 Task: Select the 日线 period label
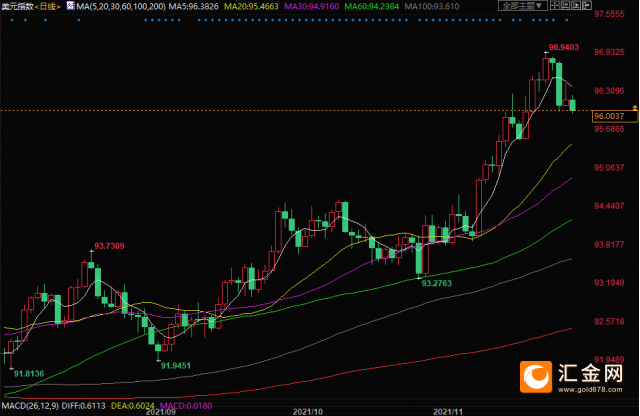[x=48, y=7]
